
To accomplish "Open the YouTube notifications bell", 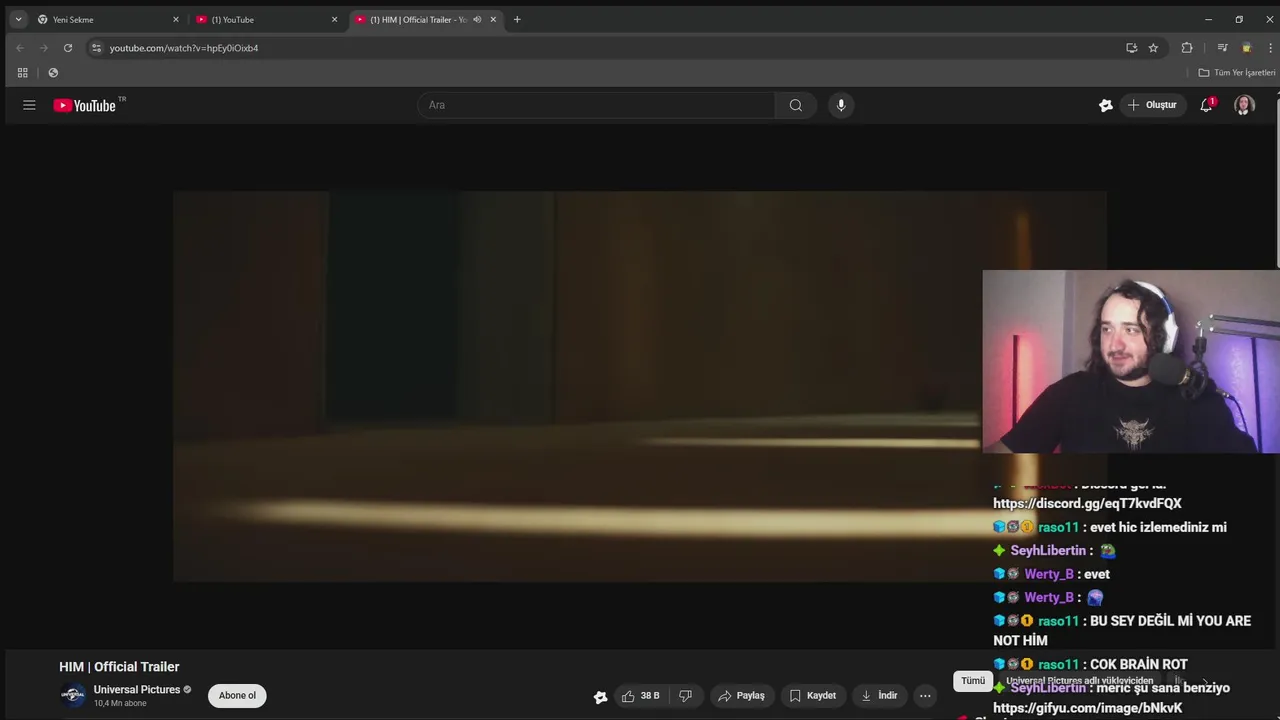I will pos(1207,105).
